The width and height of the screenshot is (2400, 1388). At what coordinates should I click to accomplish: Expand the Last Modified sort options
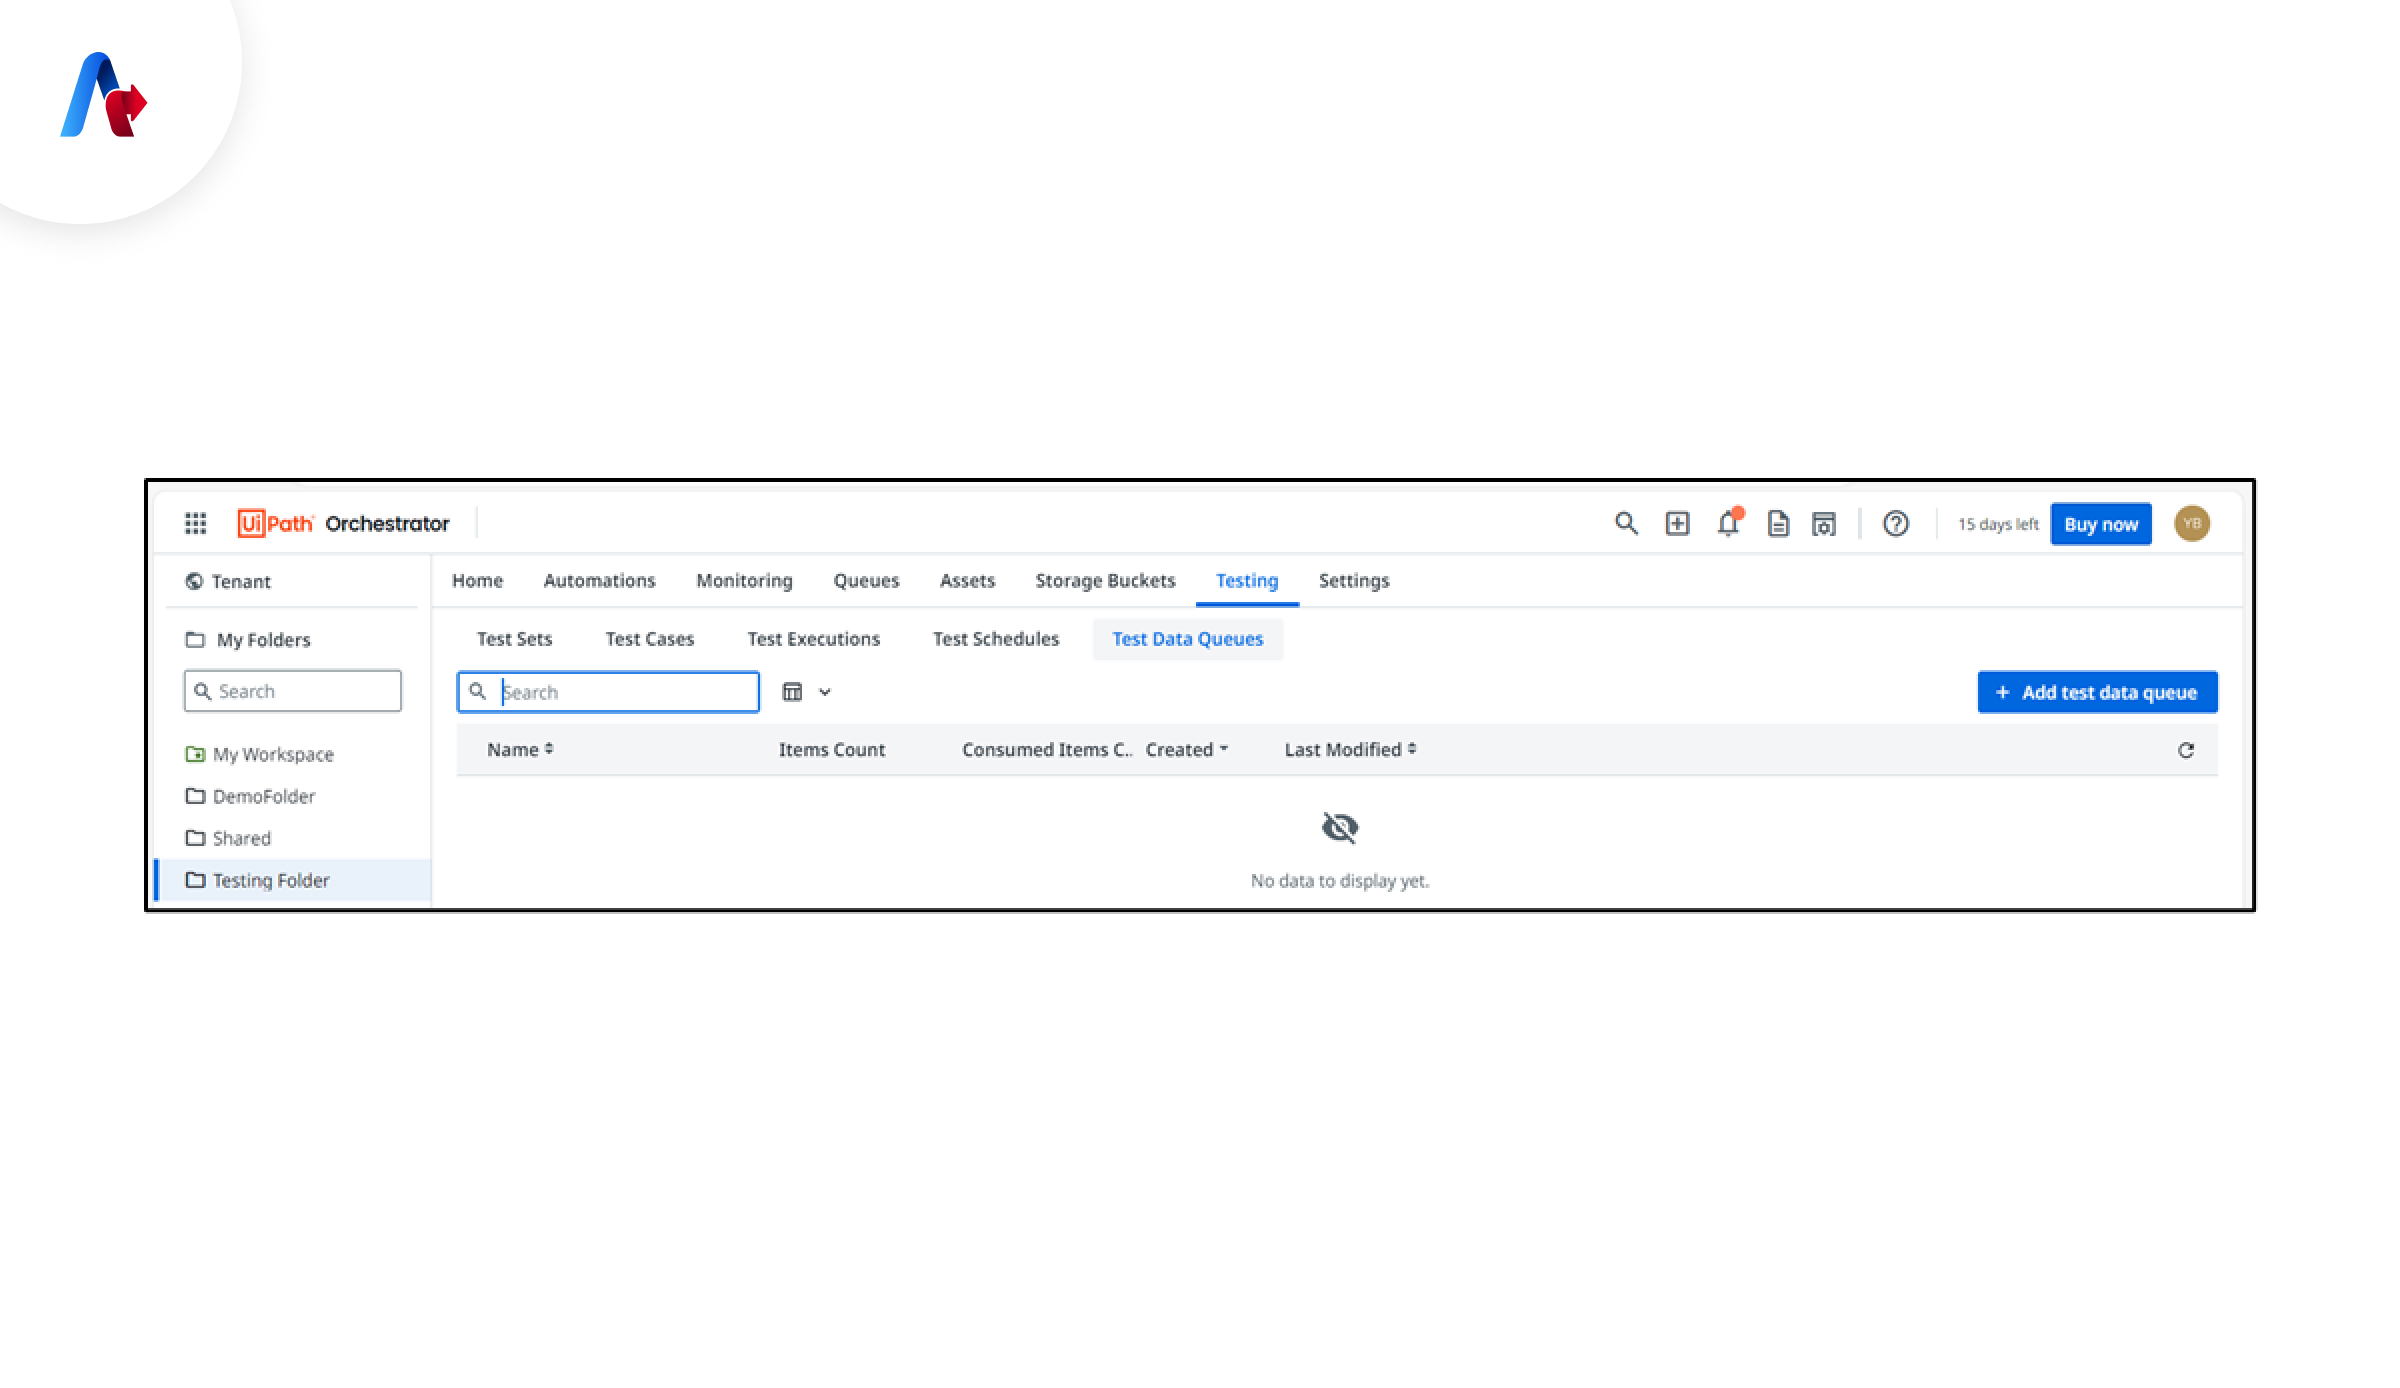click(1412, 749)
